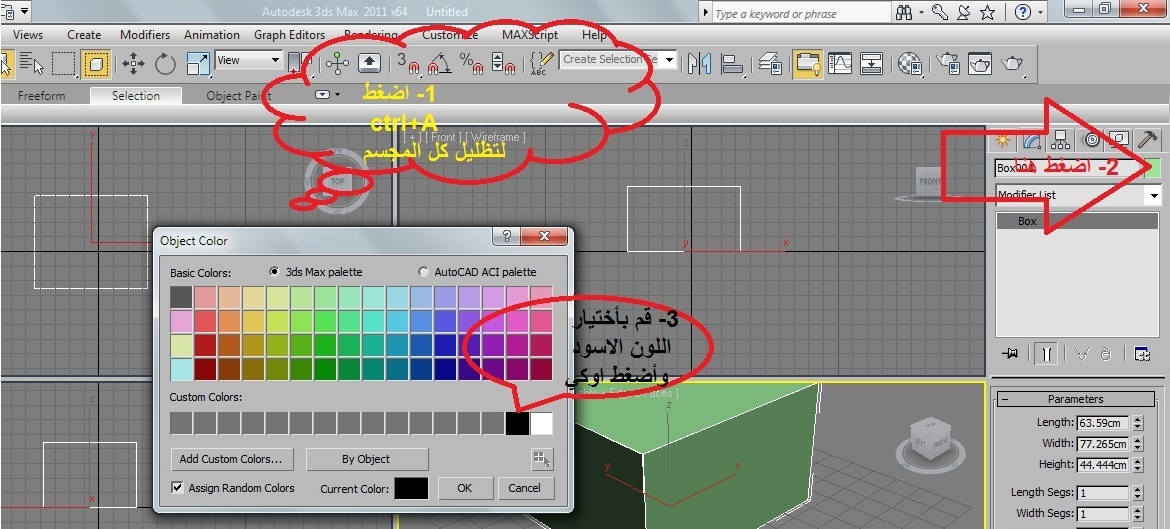Switch to the Freeform ribbon tab
Screen dimensions: 1170x529
pos(41,96)
